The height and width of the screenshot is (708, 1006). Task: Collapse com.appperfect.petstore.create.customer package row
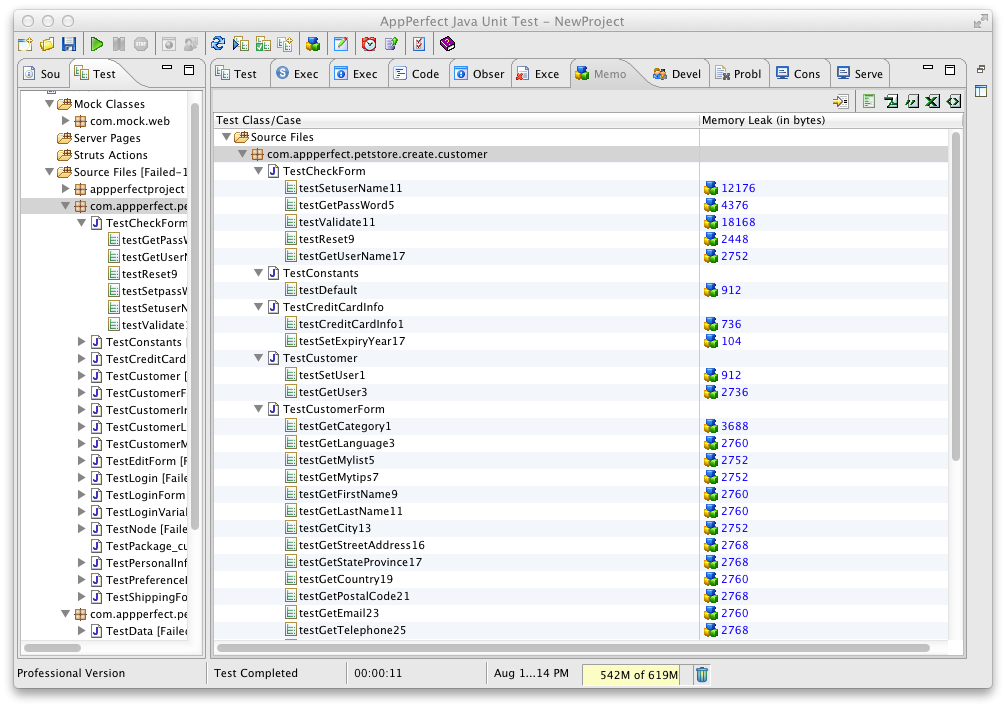click(243, 153)
